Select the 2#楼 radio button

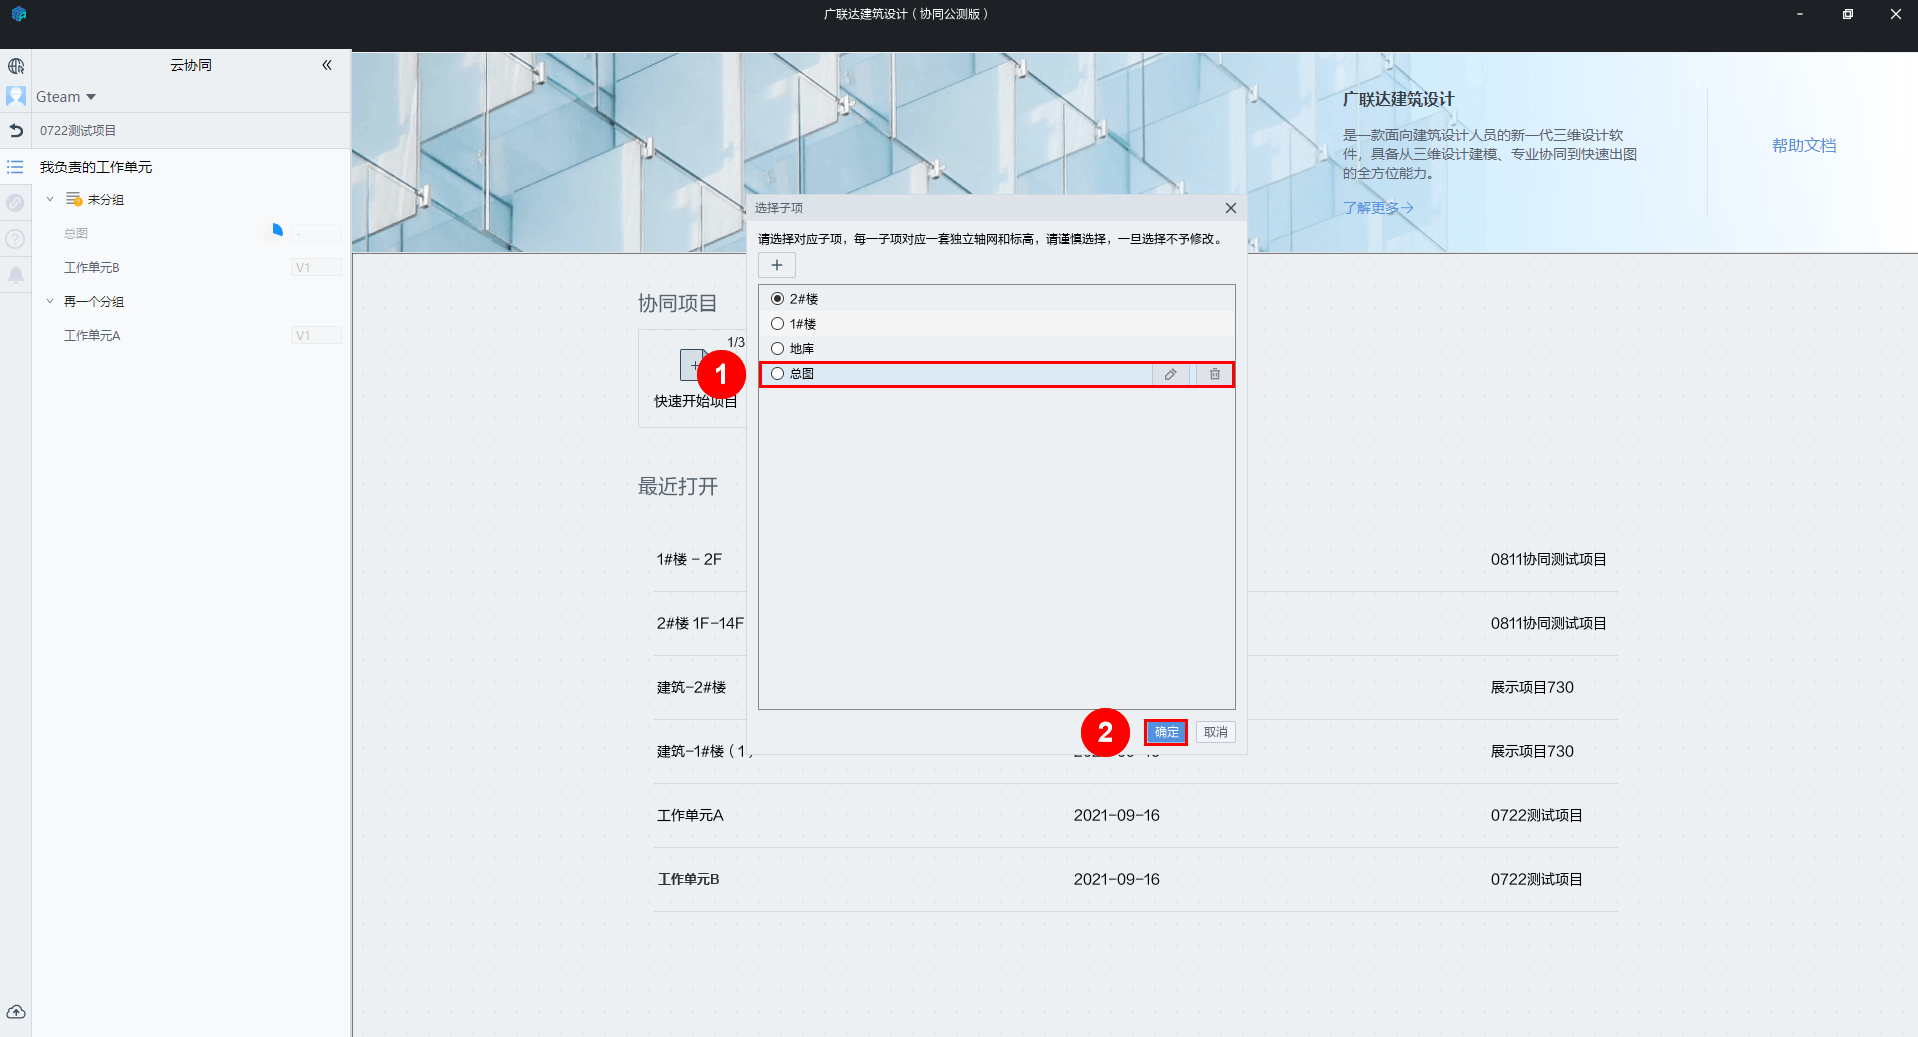tap(777, 299)
